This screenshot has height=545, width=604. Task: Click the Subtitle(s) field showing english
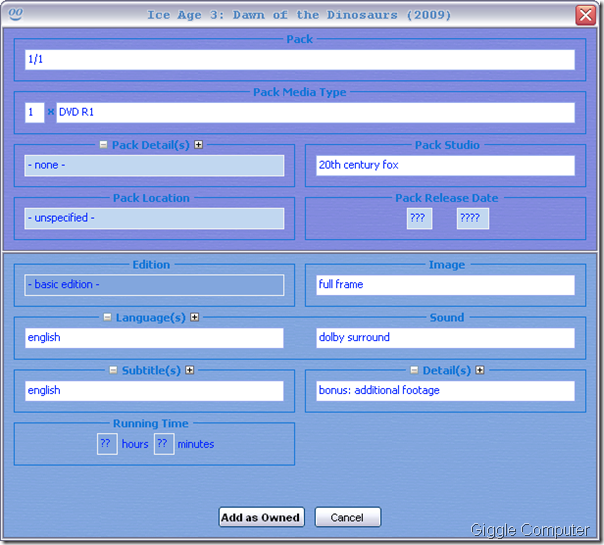[154, 391]
